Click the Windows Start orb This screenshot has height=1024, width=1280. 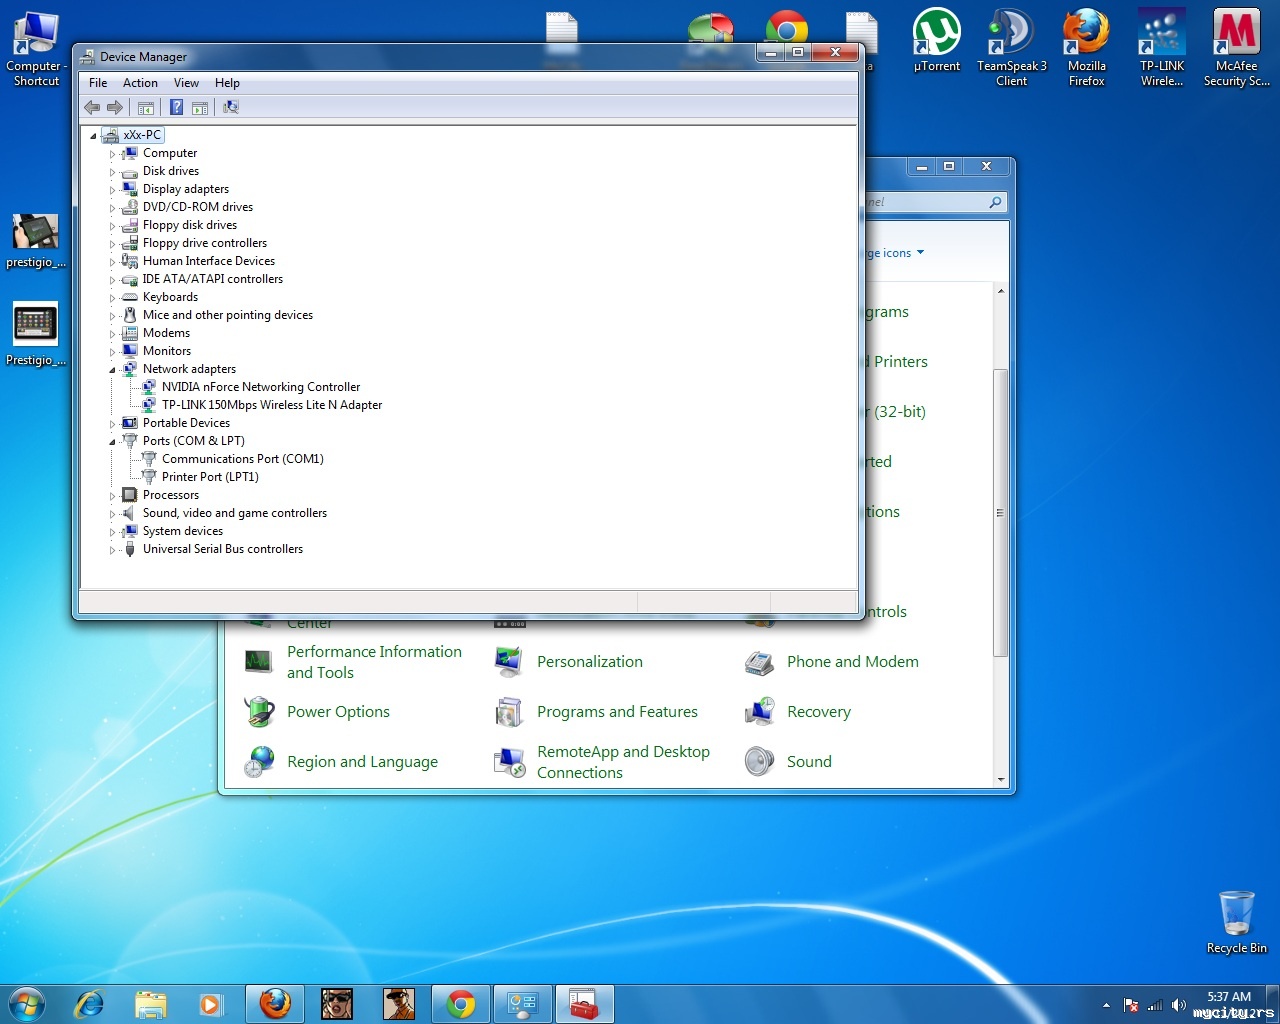point(27,1003)
